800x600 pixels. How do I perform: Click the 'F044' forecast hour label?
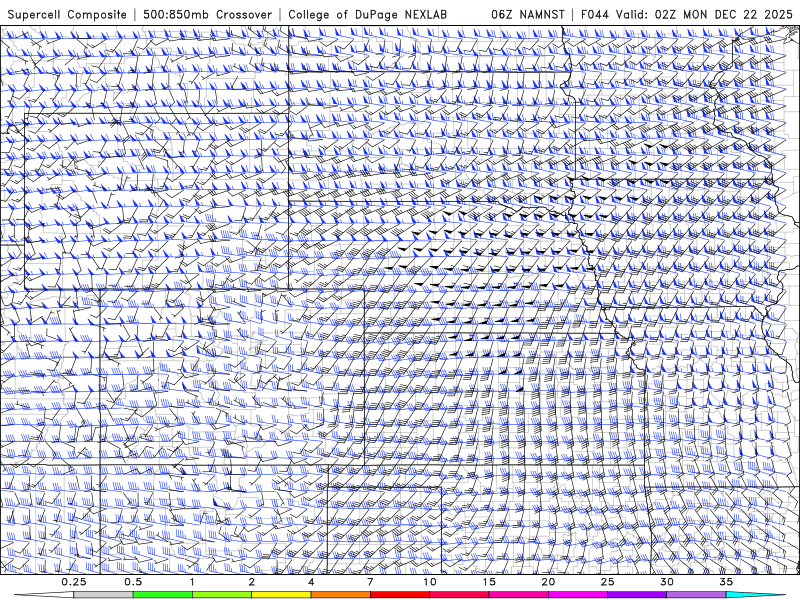595,14
